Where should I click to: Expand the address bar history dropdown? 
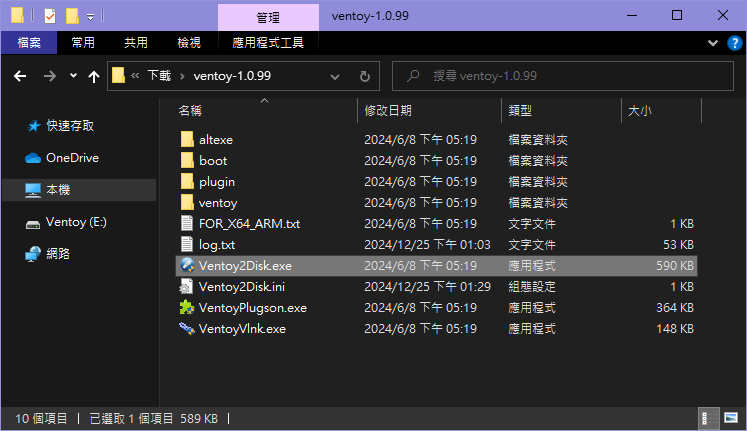tap(335, 76)
